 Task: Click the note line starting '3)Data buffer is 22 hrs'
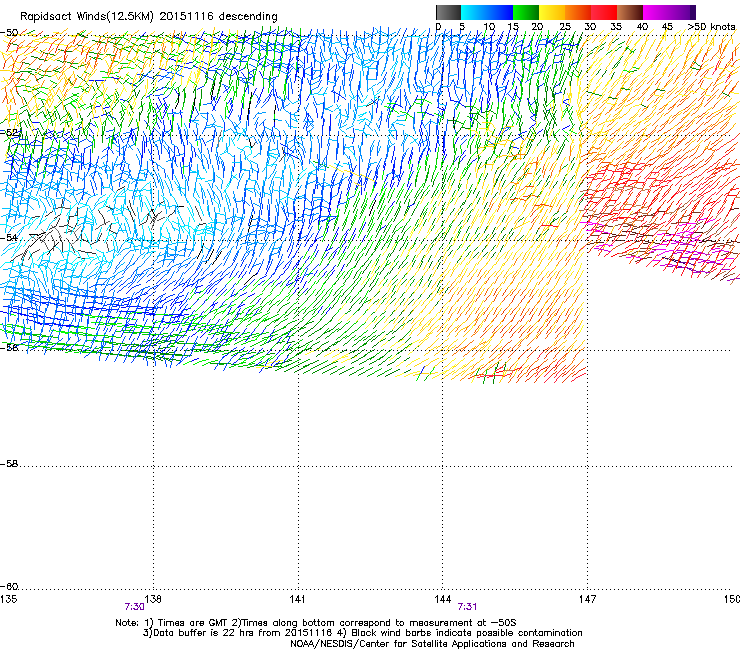(x=362, y=633)
